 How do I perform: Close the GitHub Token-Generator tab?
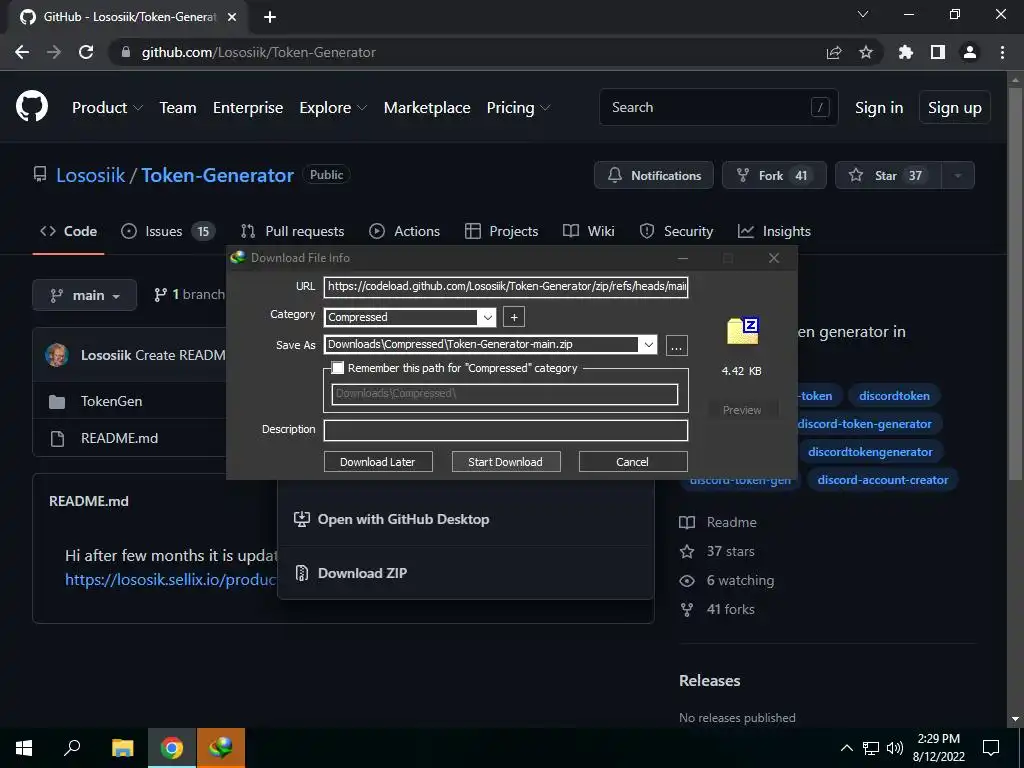coord(232,17)
